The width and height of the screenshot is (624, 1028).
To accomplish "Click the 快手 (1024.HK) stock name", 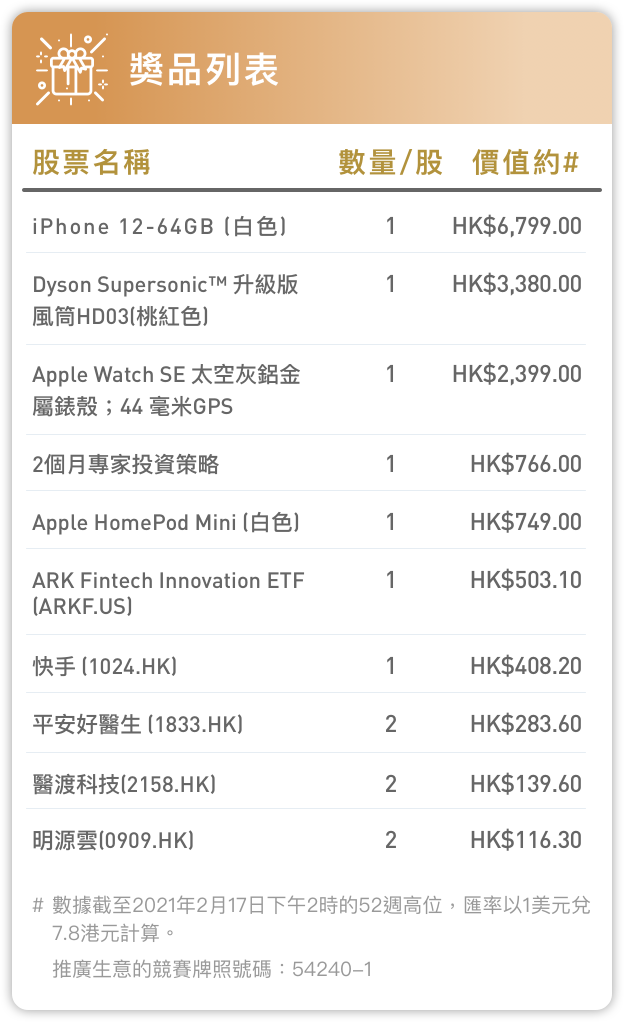I will (105, 666).
